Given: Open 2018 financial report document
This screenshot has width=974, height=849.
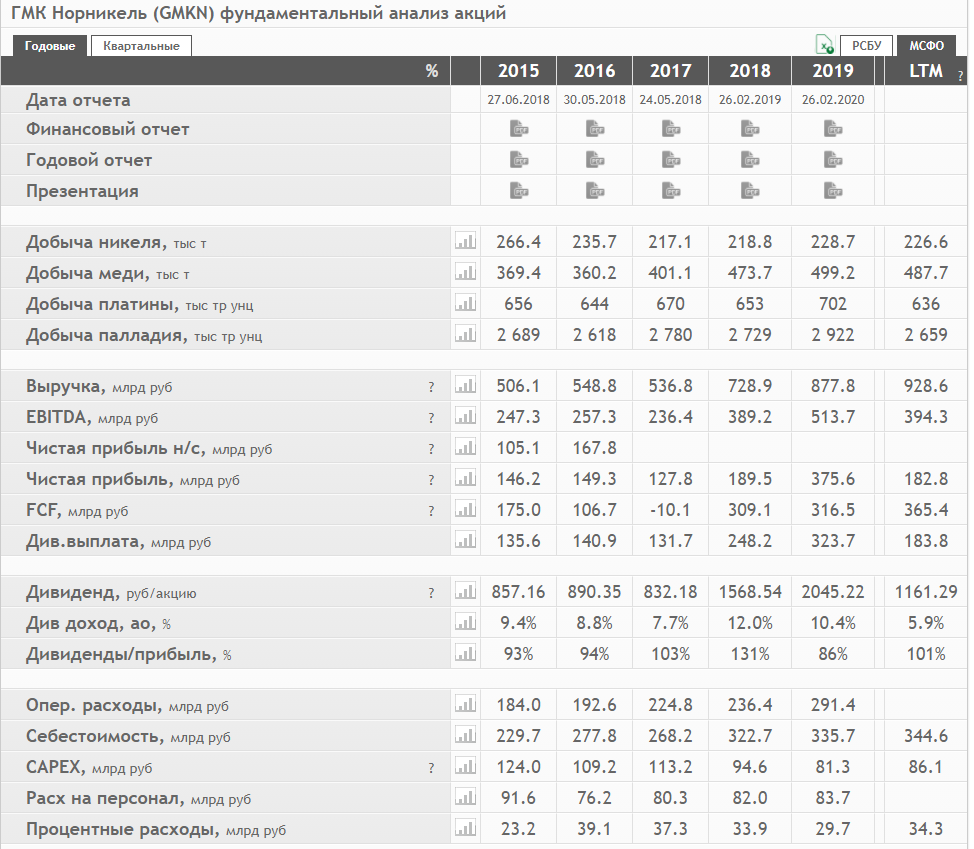Looking at the screenshot, I should [750, 129].
